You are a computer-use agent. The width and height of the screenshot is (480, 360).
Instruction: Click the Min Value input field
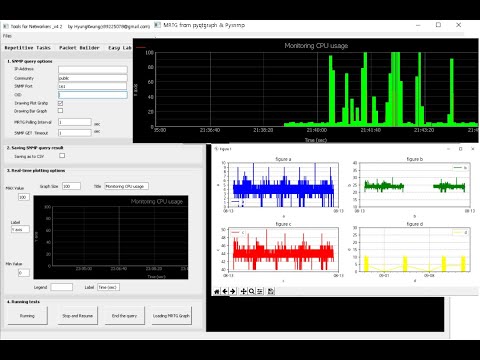24,273
